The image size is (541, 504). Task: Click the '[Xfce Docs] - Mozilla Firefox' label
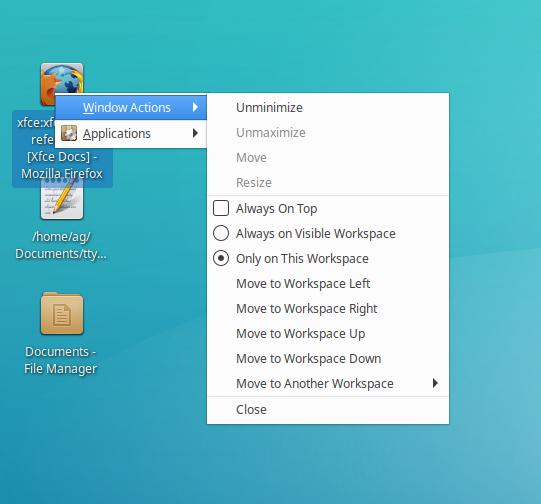tap(62, 165)
